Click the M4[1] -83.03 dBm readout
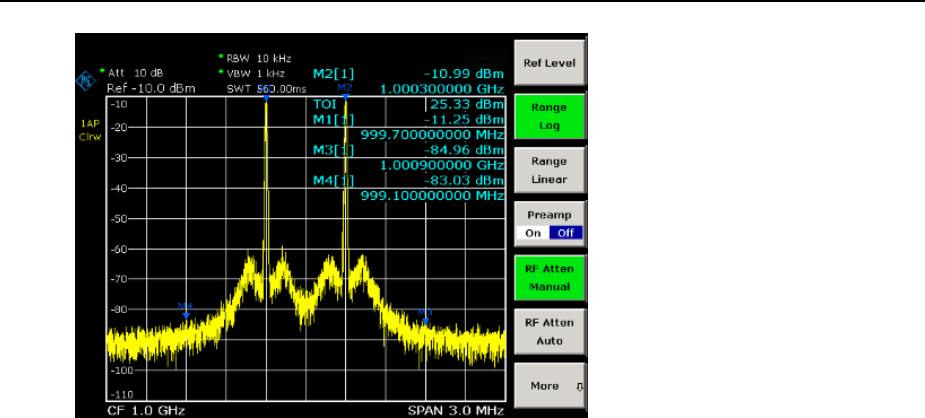The height and width of the screenshot is (418, 925). coord(409,180)
